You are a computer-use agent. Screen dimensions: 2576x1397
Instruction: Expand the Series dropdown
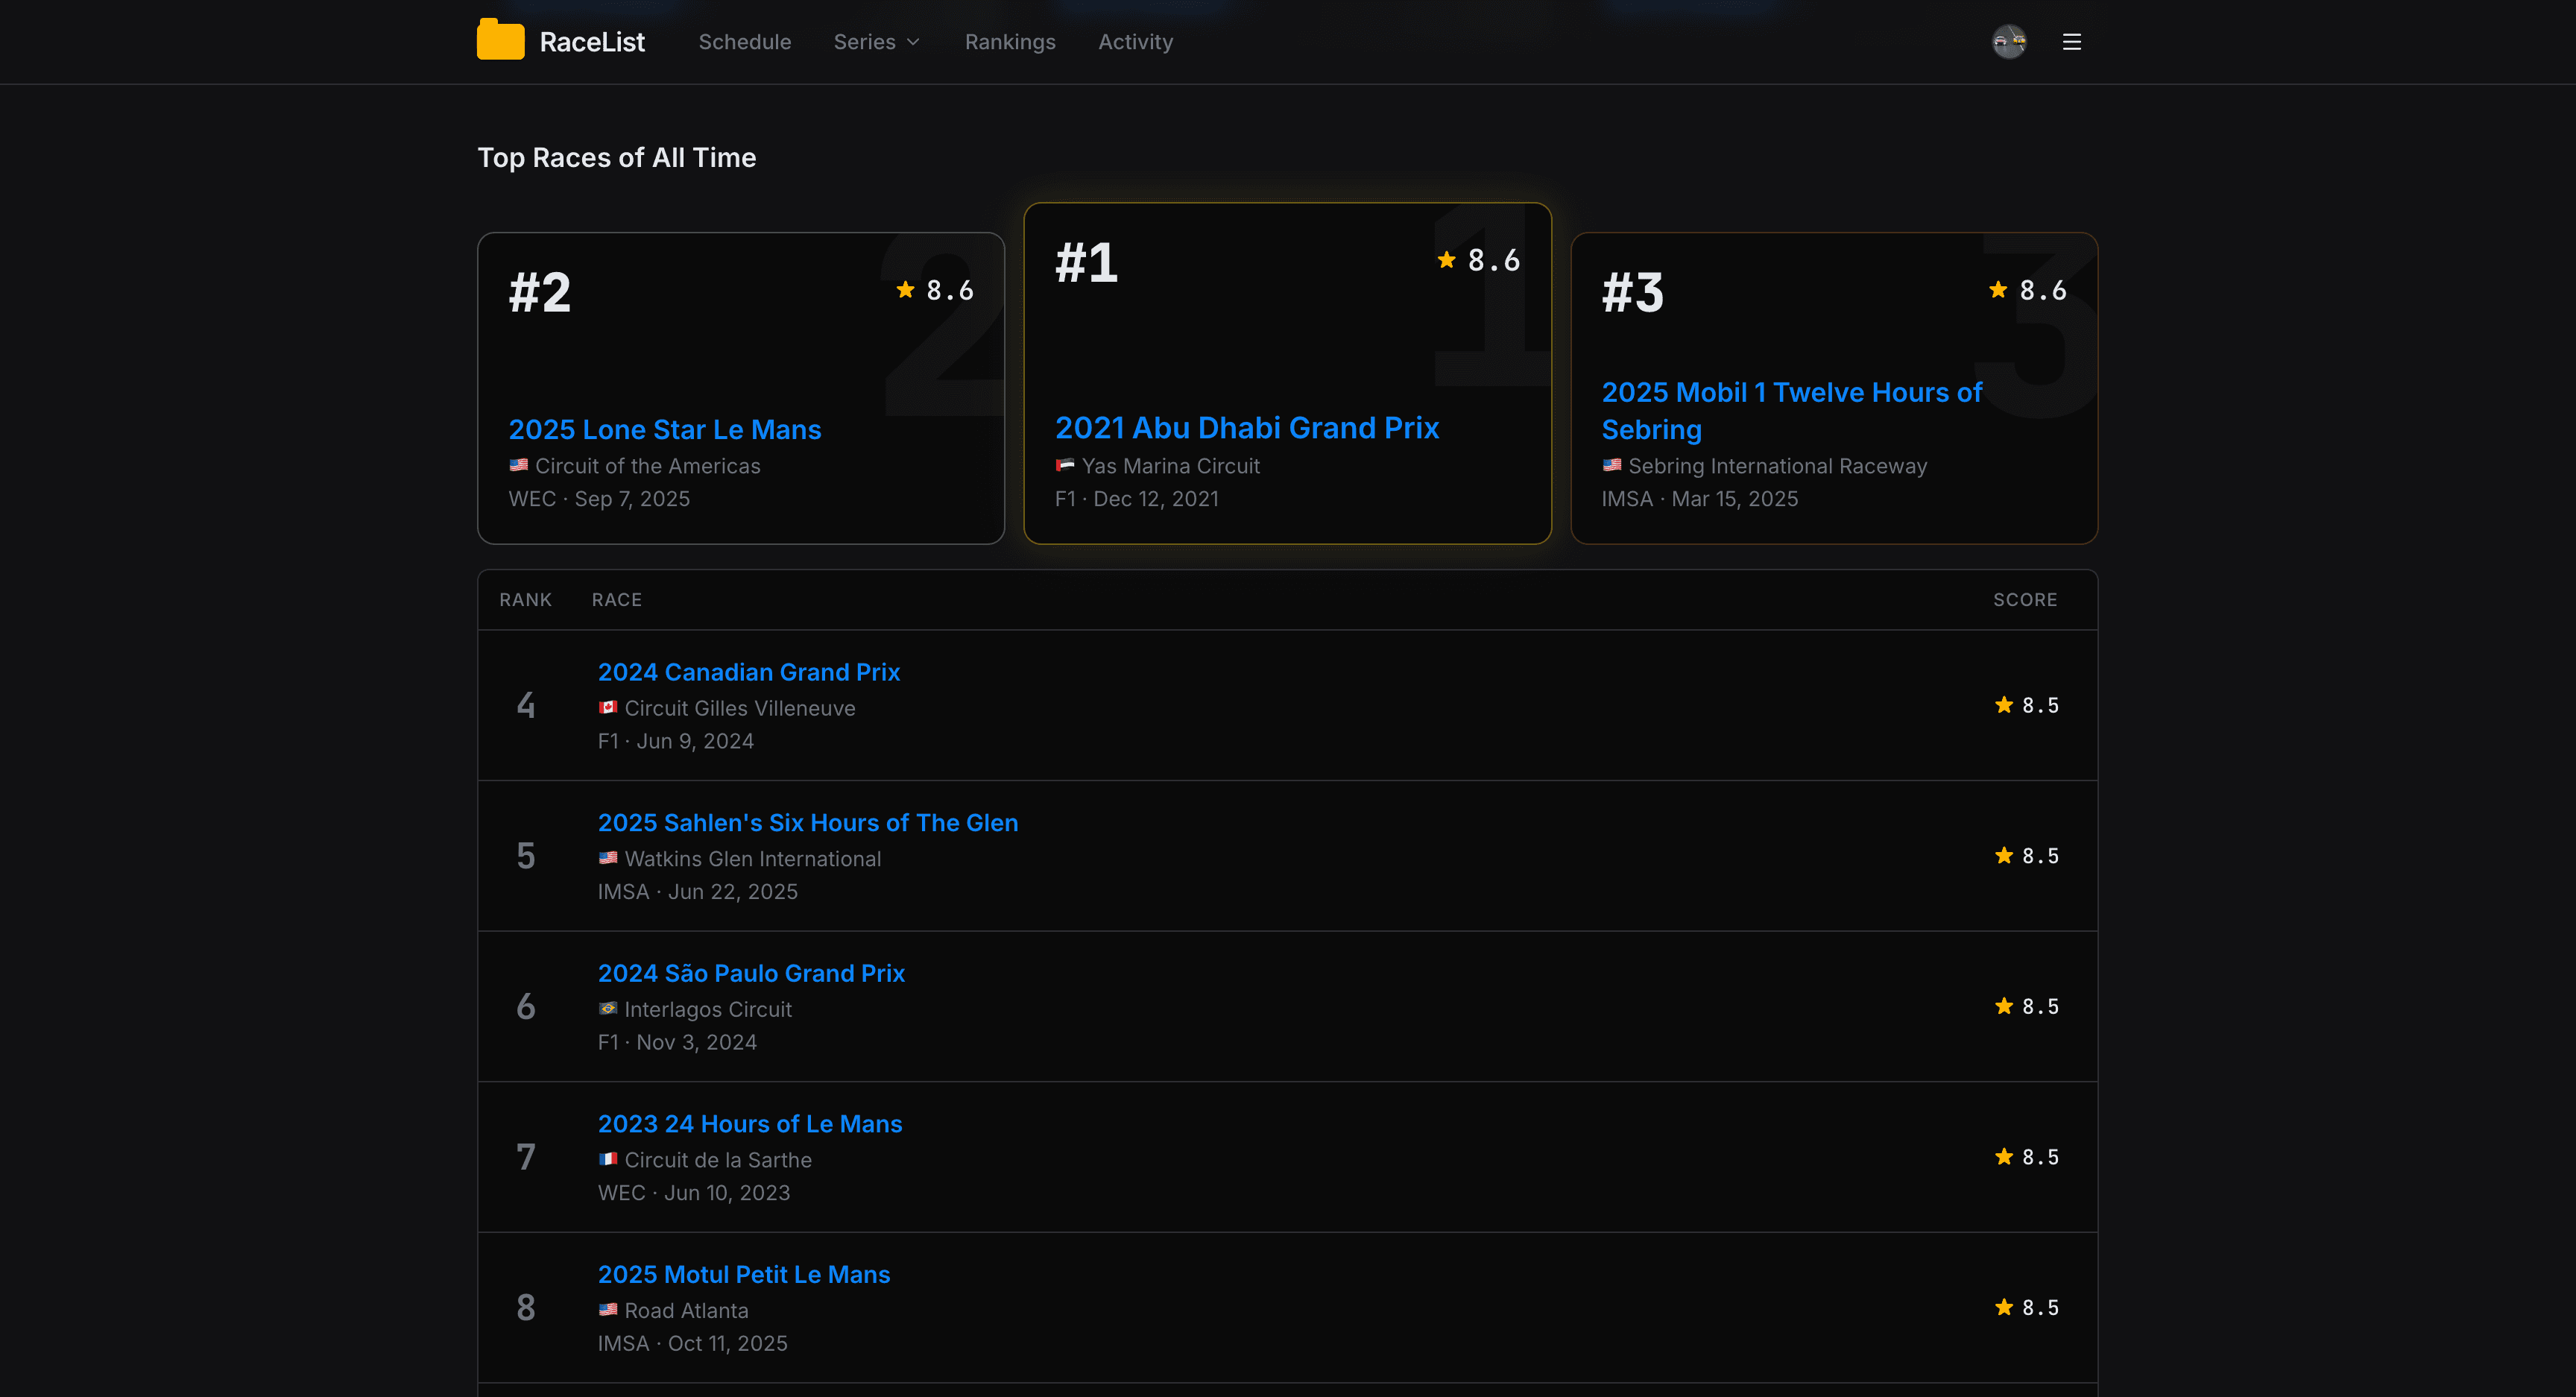tap(876, 41)
